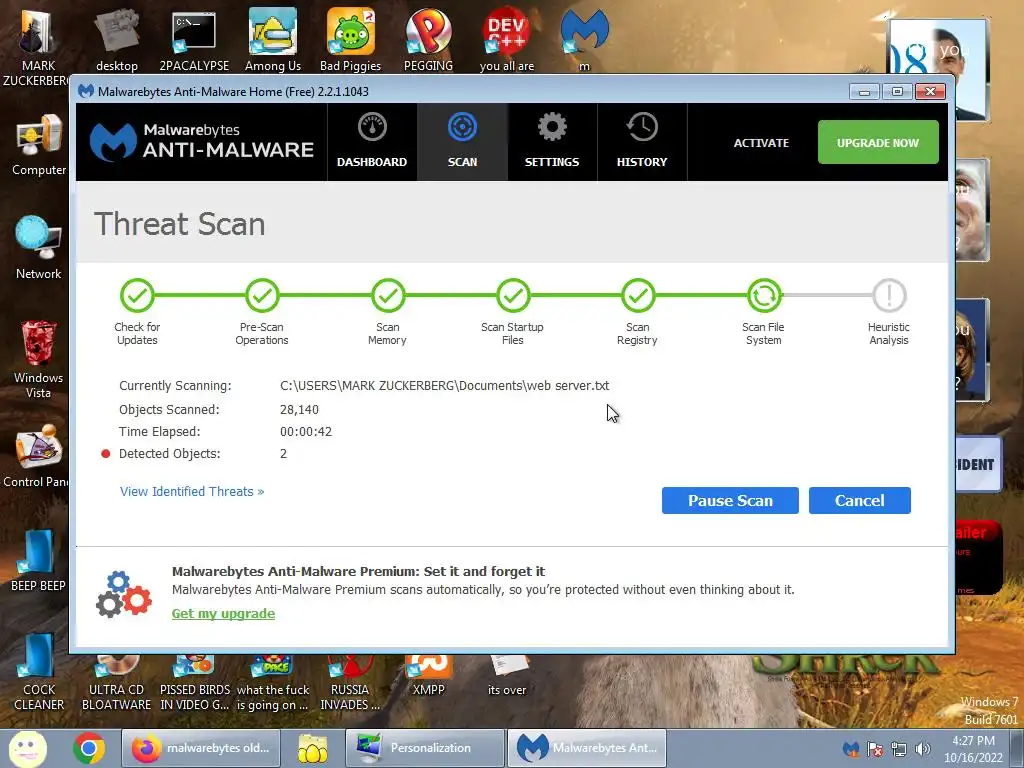Pause the running scan
This screenshot has width=1024, height=768.
coord(730,500)
